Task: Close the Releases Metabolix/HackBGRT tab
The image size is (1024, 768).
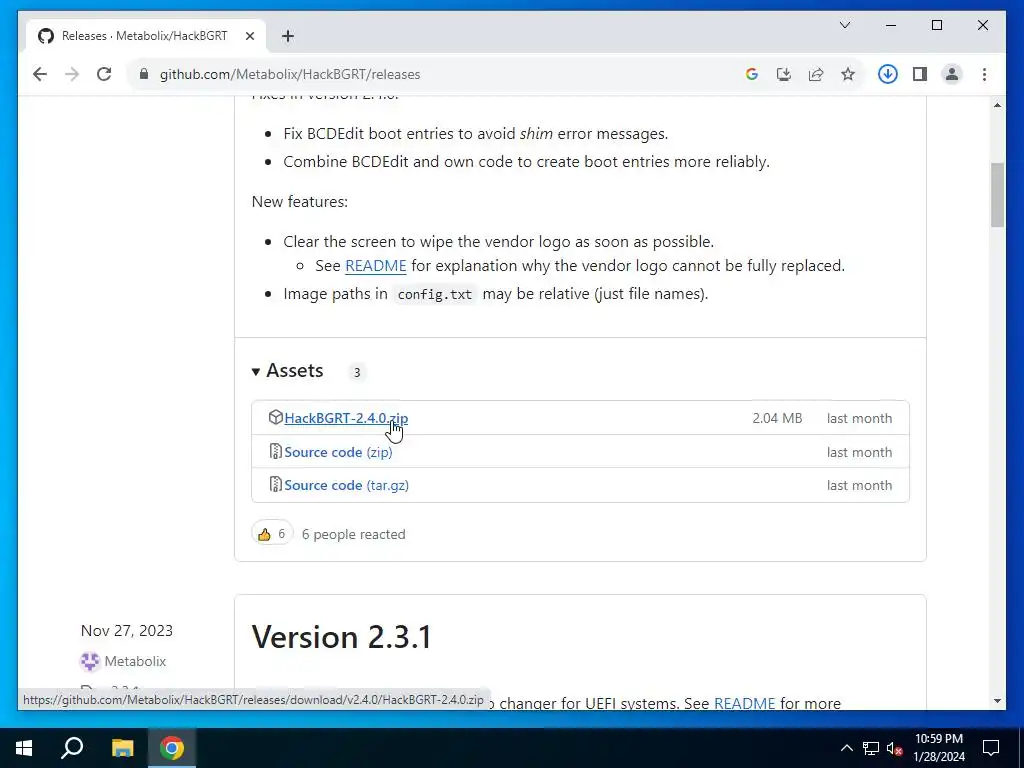Action: tap(249, 36)
